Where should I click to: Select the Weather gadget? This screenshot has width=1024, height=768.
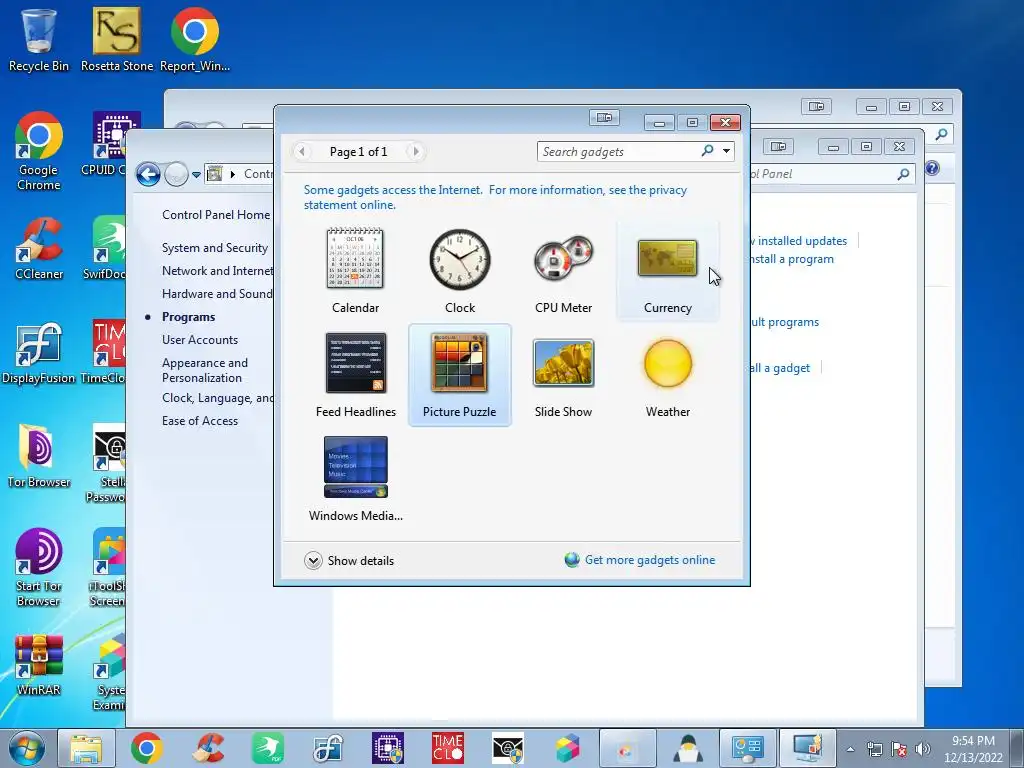pyautogui.click(x=667, y=375)
